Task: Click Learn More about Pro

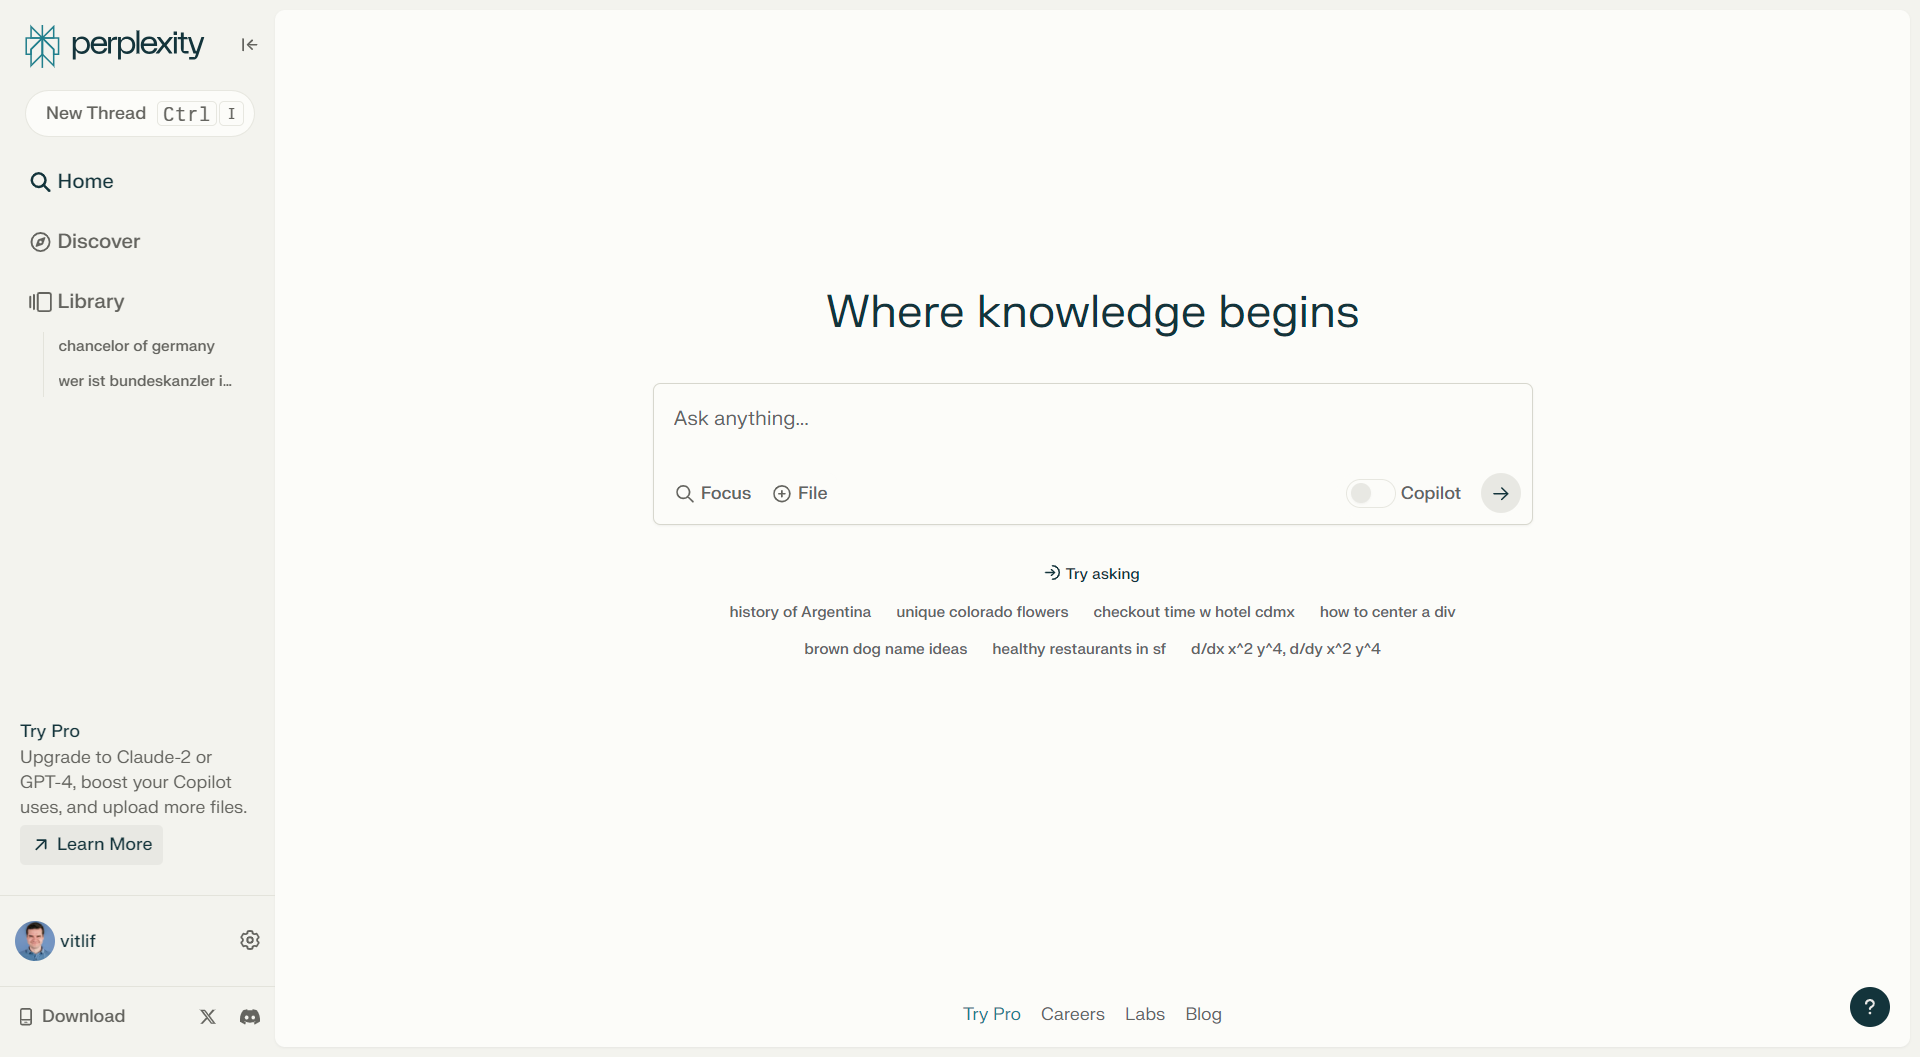Action: [92, 844]
